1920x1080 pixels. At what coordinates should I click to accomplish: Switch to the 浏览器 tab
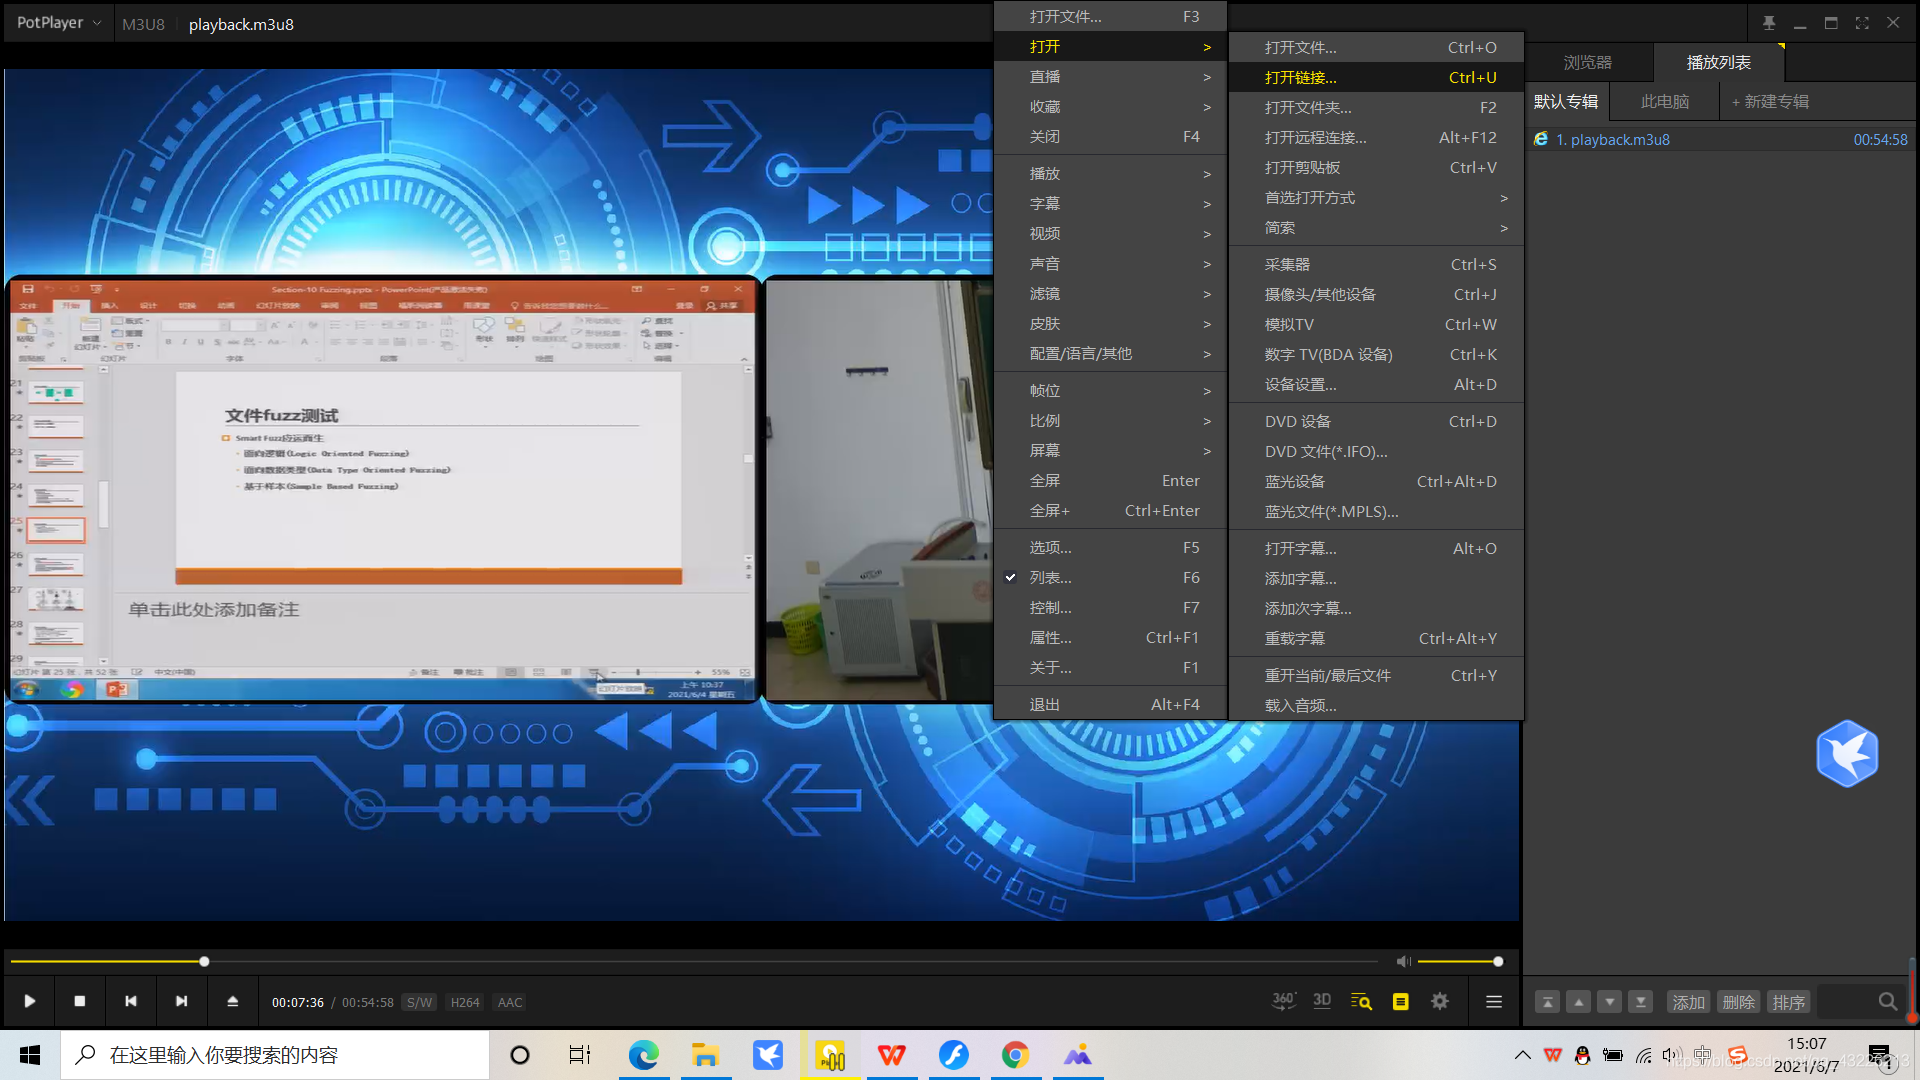click(x=1587, y=62)
